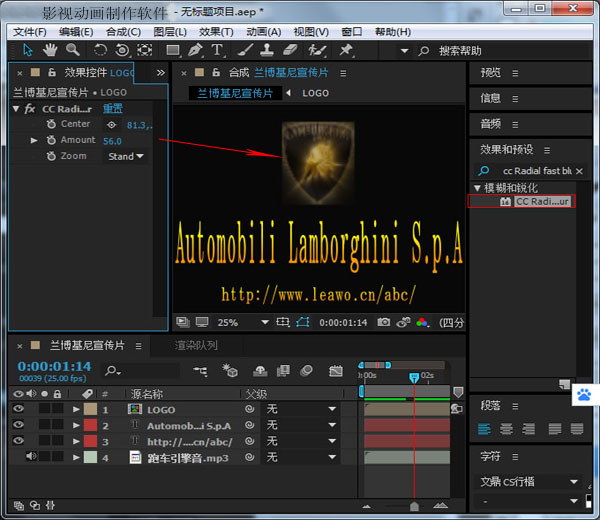
Task: Open the 合成(C) menu
Action: (123, 32)
